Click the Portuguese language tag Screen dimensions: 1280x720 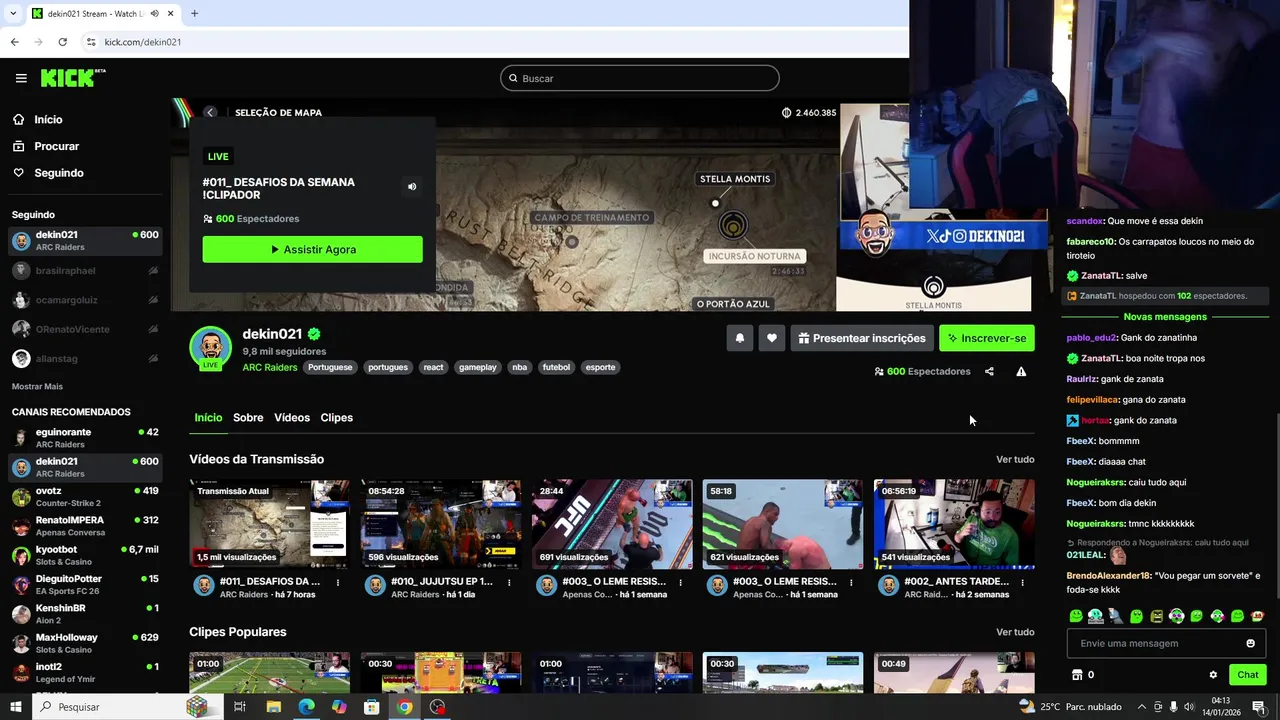(x=330, y=367)
